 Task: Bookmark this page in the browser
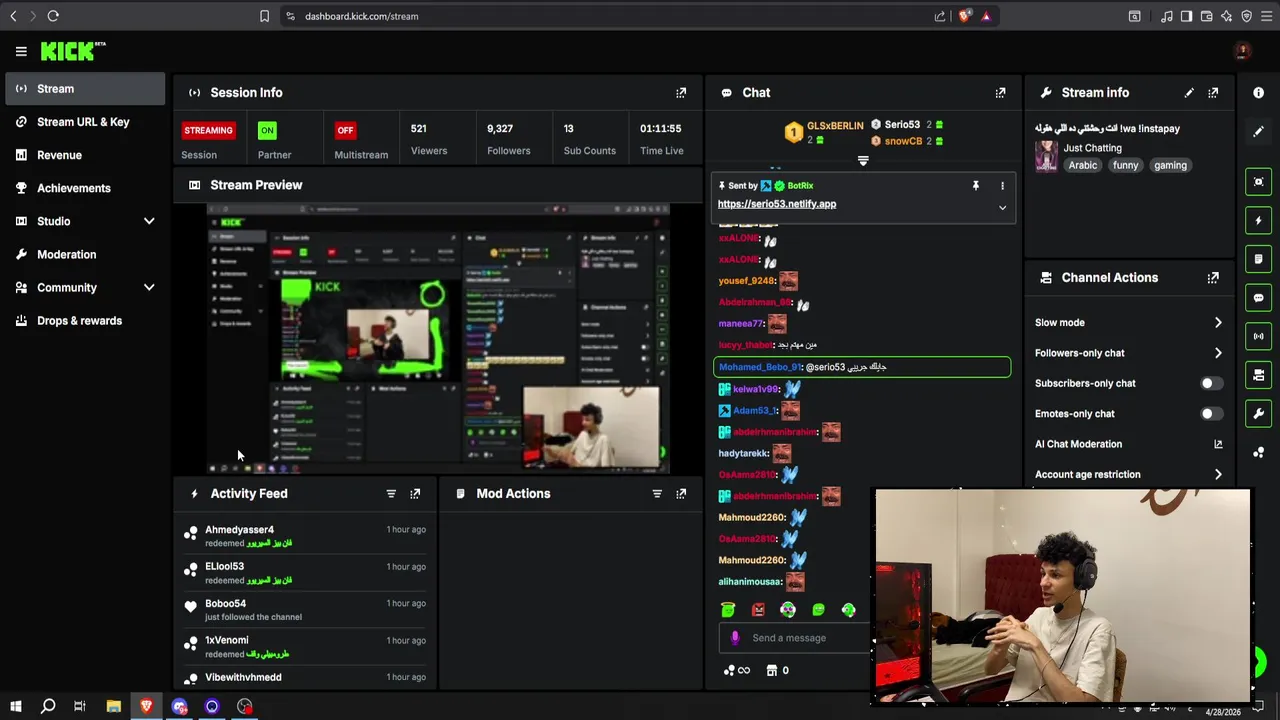click(x=264, y=16)
